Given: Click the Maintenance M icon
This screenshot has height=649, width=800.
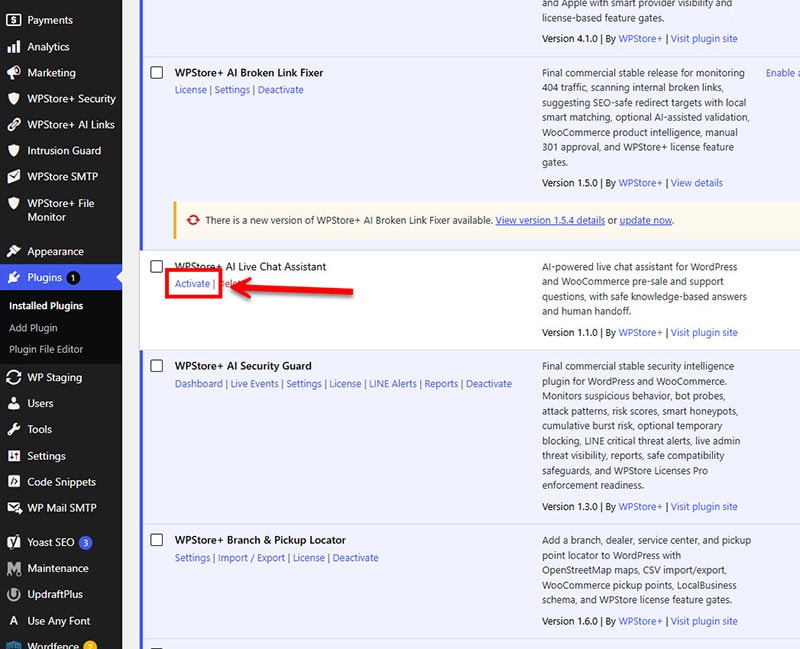Looking at the screenshot, I should (x=14, y=568).
